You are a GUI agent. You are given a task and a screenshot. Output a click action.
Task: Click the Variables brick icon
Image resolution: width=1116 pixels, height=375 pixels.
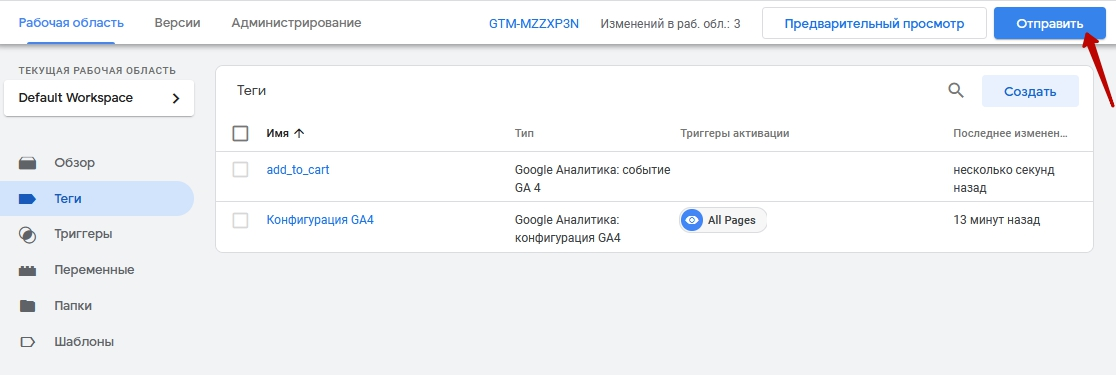tap(28, 270)
